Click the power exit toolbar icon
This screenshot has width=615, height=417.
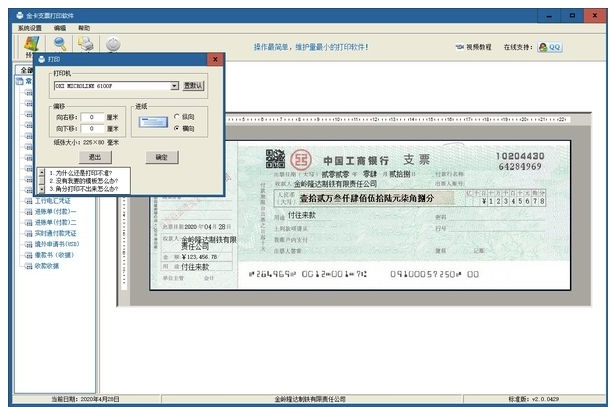pyautogui.click(x=113, y=43)
